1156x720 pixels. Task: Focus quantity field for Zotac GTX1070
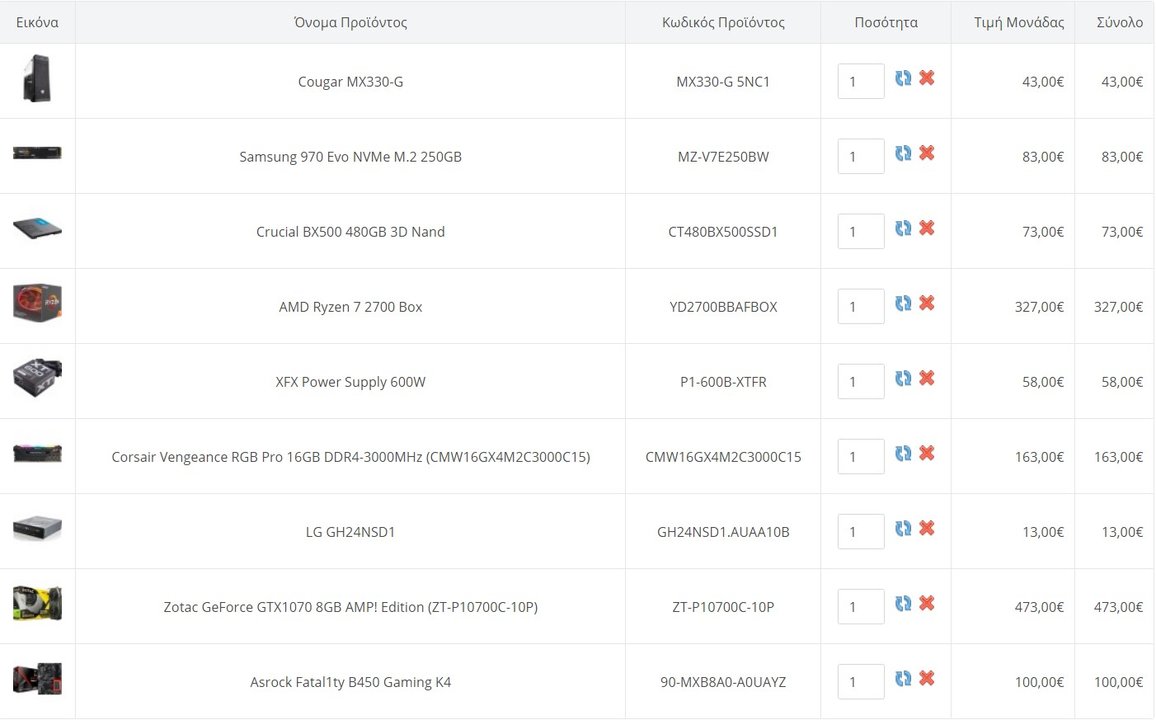coord(861,607)
